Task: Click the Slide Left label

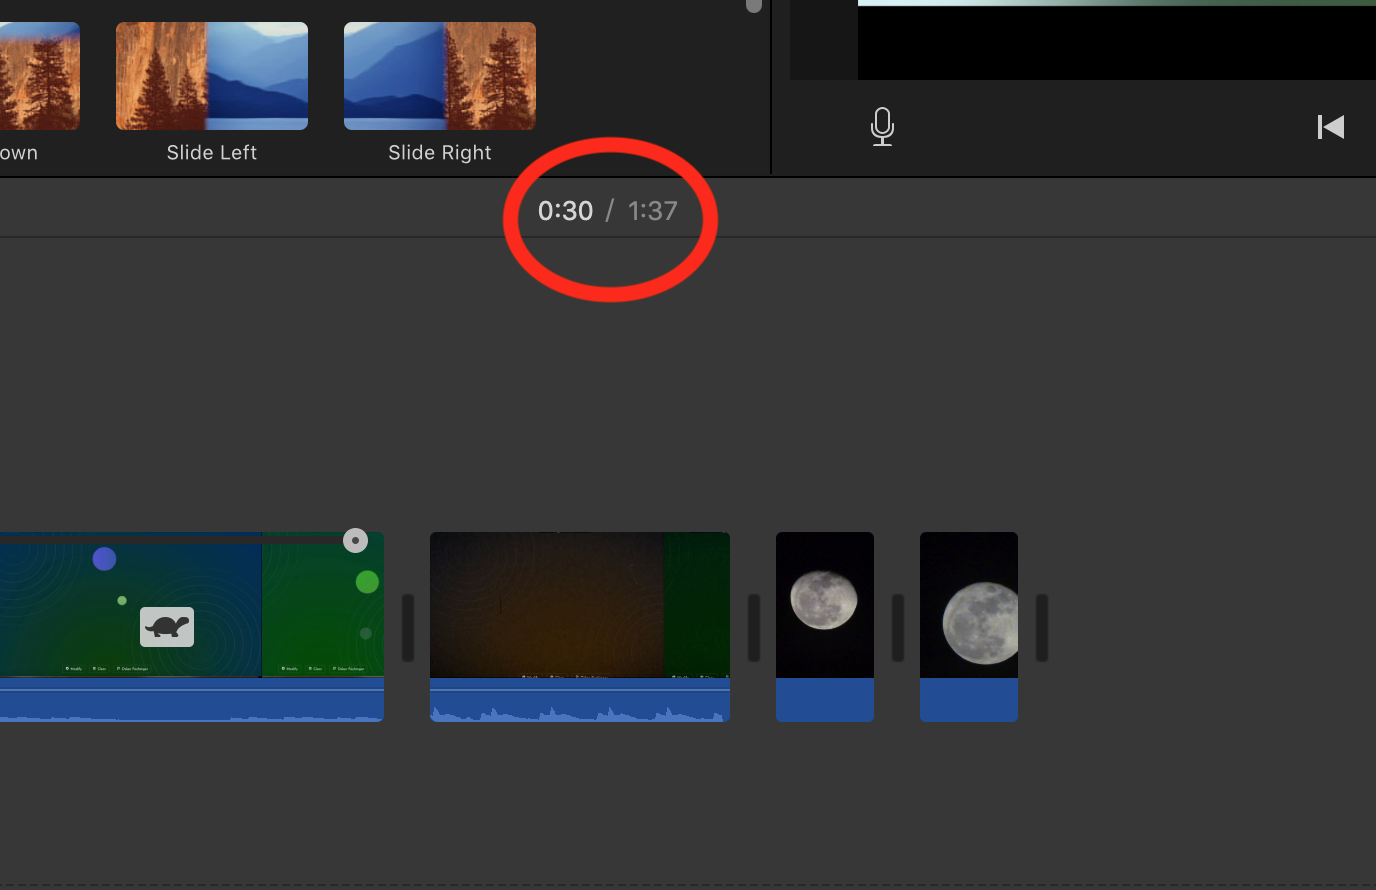Action: tap(212, 153)
